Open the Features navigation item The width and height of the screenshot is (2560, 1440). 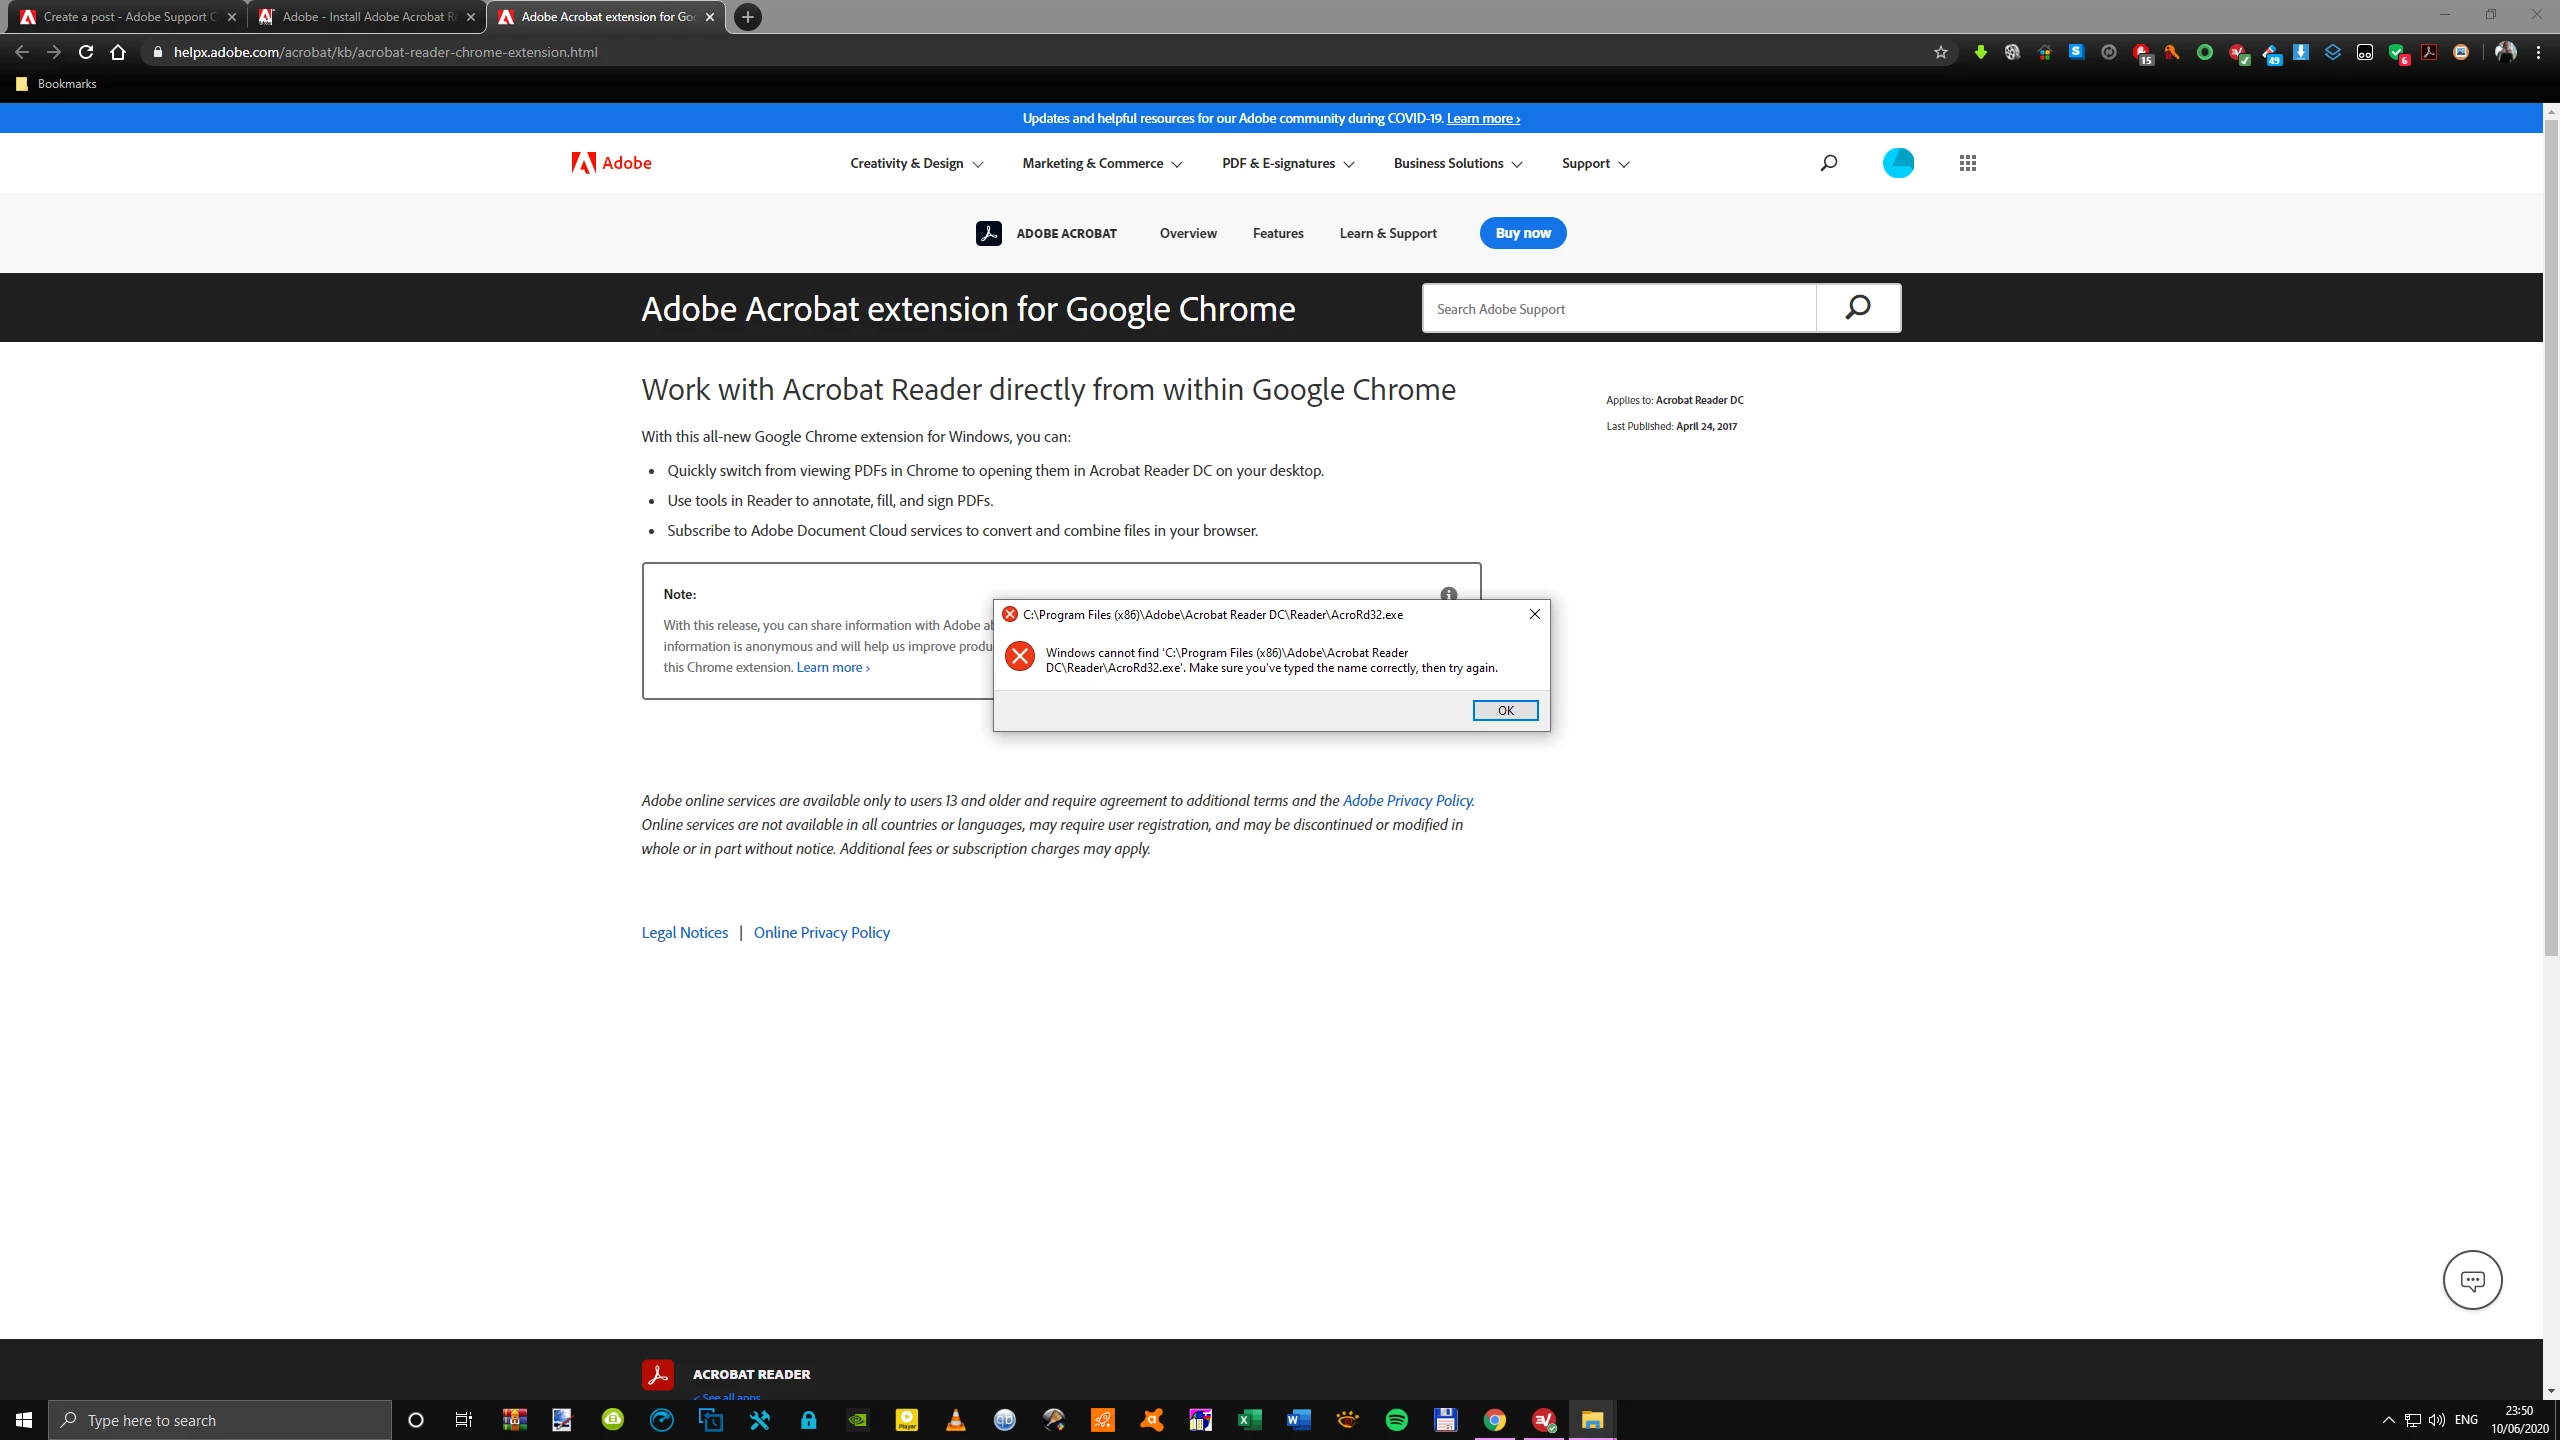click(x=1277, y=233)
